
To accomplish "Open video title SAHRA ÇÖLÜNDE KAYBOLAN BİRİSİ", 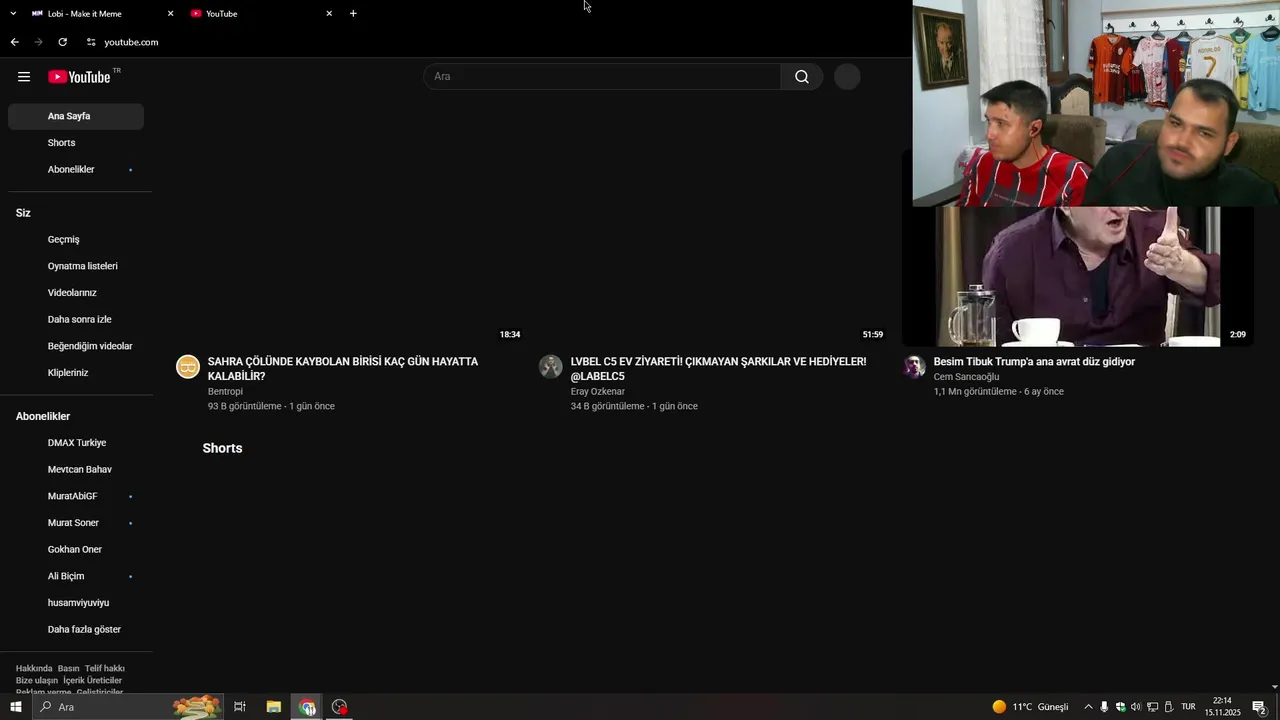I will coord(343,369).
